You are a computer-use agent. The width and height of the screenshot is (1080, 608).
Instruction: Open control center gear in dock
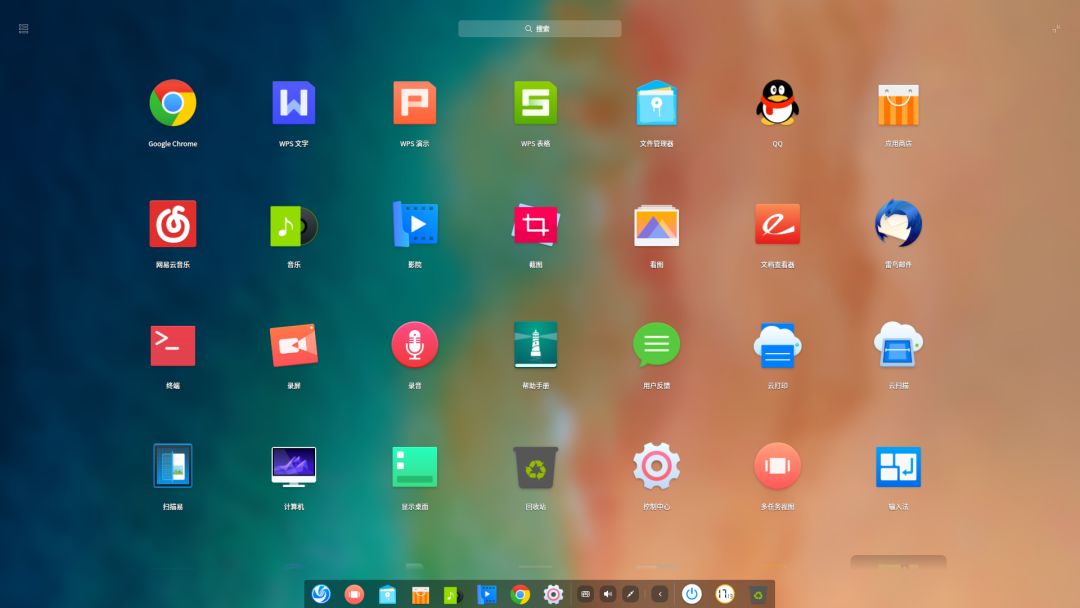click(553, 594)
